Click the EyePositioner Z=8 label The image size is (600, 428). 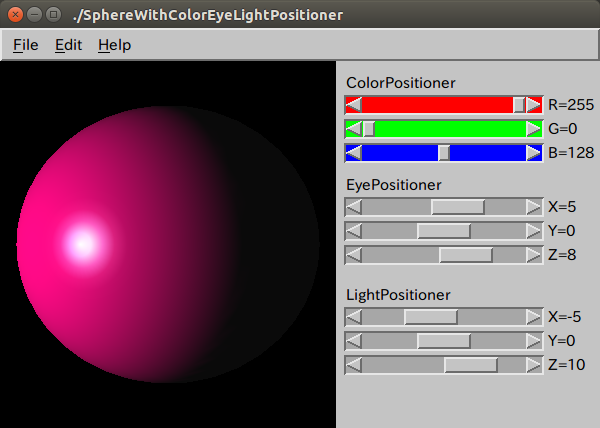coord(562,255)
